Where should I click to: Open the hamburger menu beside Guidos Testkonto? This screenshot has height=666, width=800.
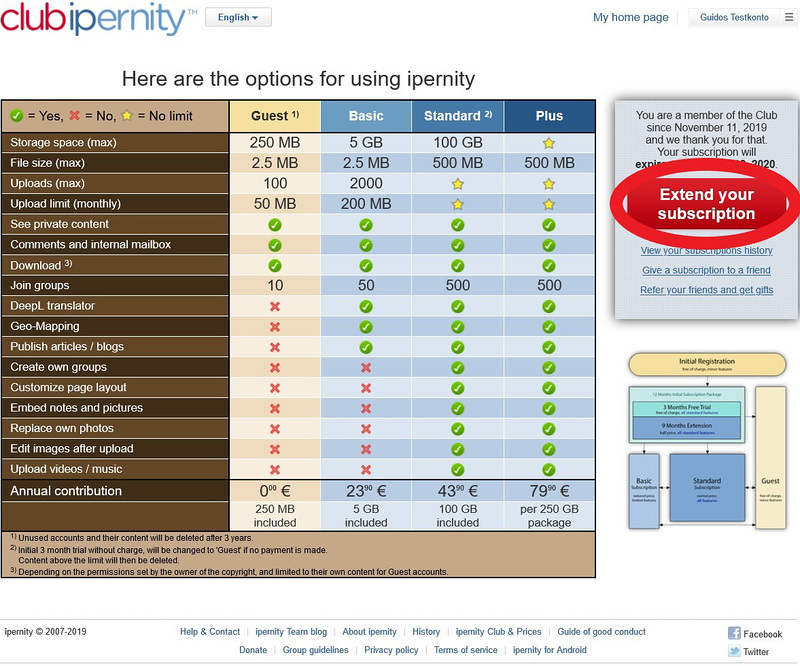pos(789,17)
